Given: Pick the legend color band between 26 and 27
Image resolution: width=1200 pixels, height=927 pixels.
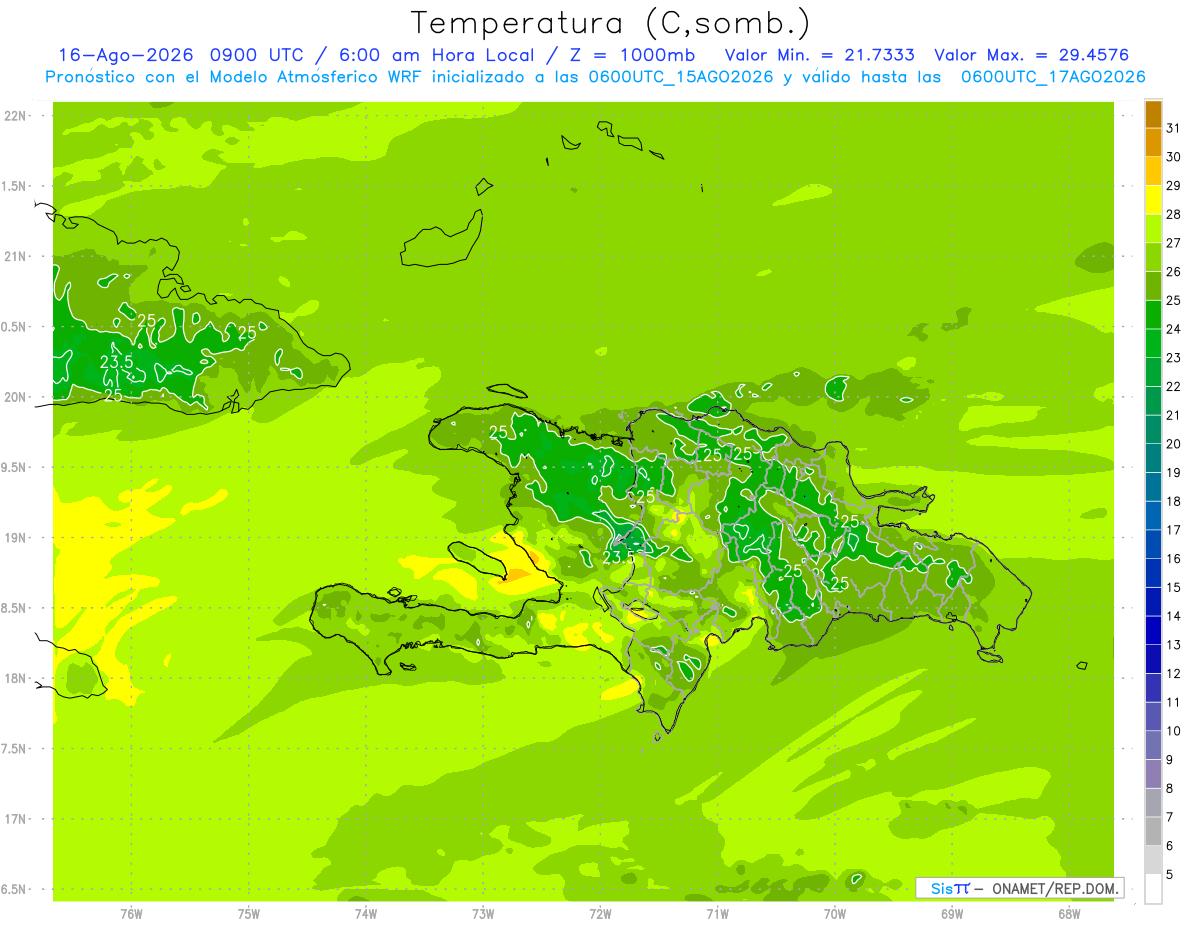Looking at the screenshot, I should pyautogui.click(x=1153, y=258).
